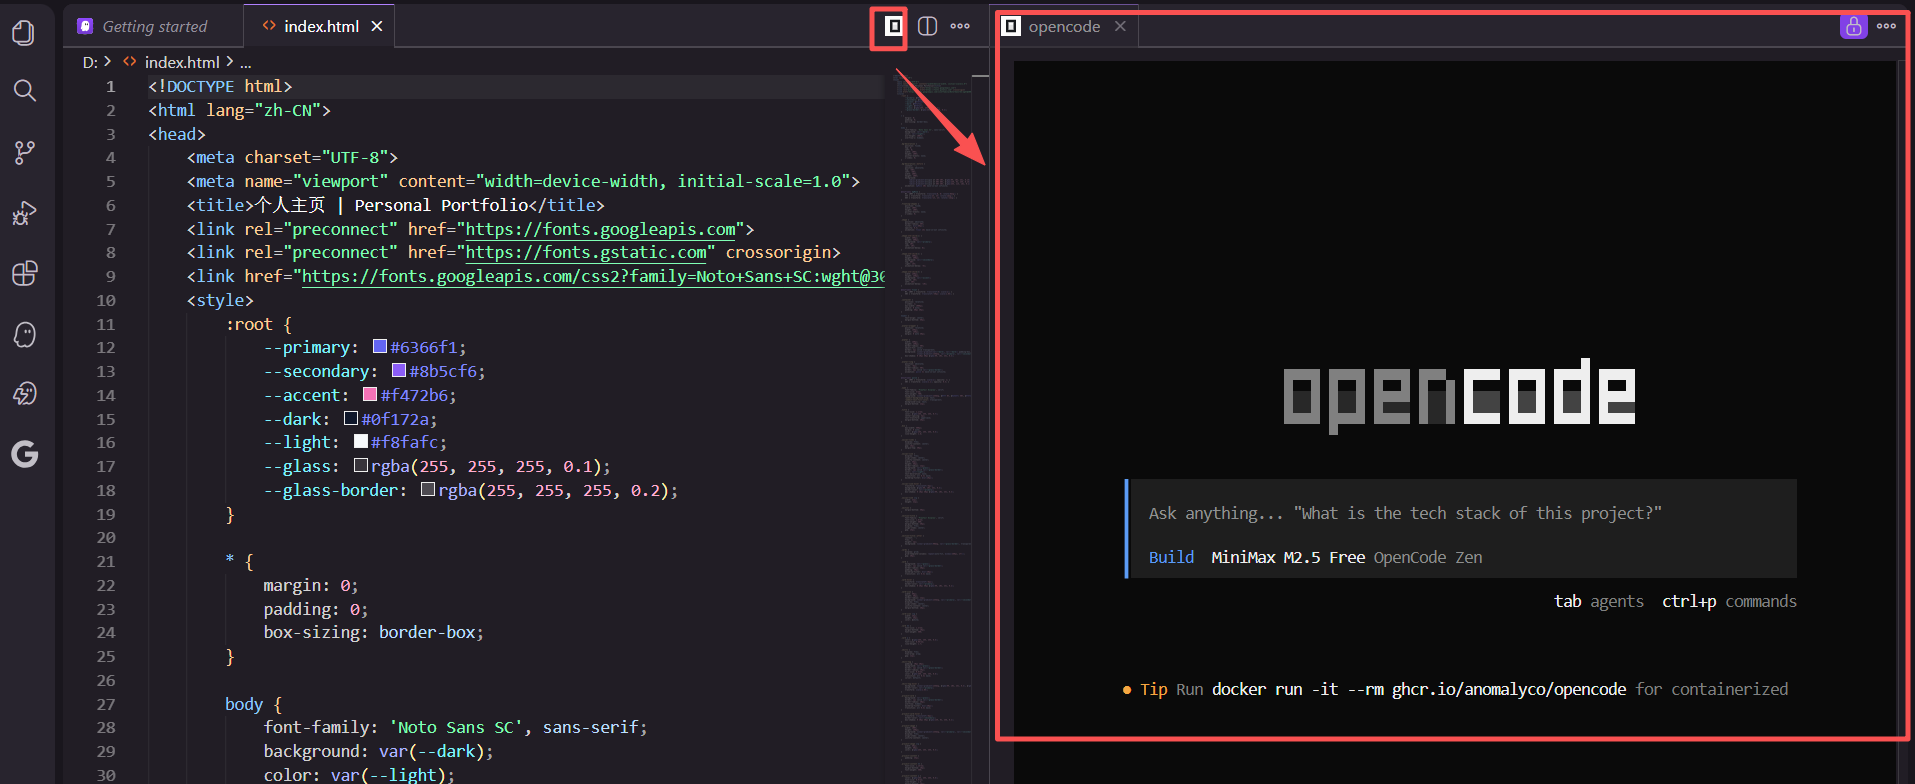Close the opencode tab

(1120, 27)
